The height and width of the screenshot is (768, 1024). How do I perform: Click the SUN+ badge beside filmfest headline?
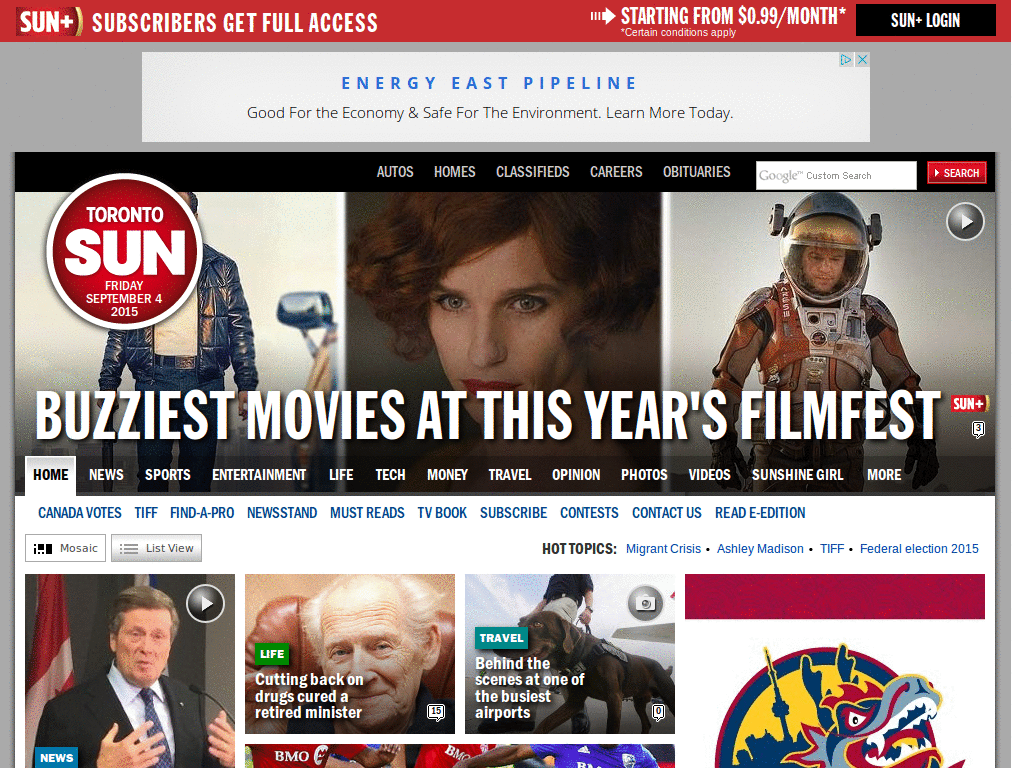pos(969,404)
